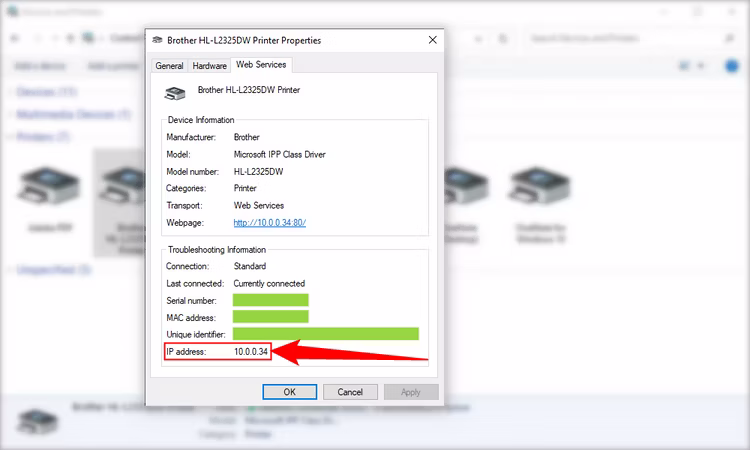Click the Microsoft IPP Class Driver model text
Image resolution: width=750 pixels, height=450 pixels.
coord(279,154)
